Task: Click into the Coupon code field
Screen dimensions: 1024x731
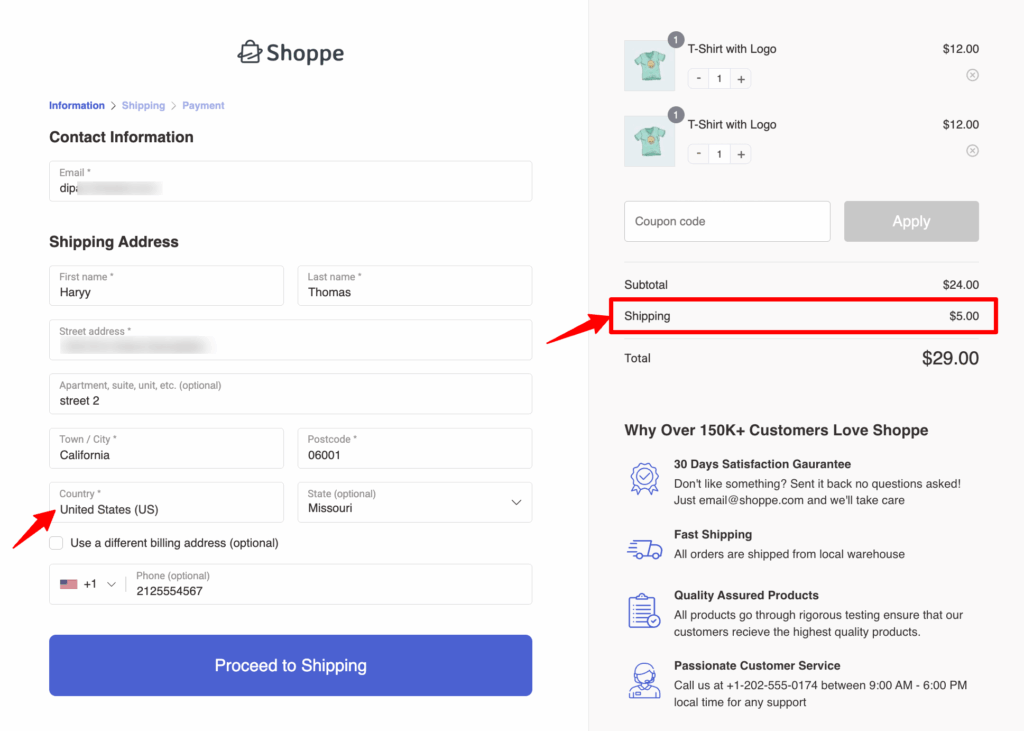Action: coord(726,221)
